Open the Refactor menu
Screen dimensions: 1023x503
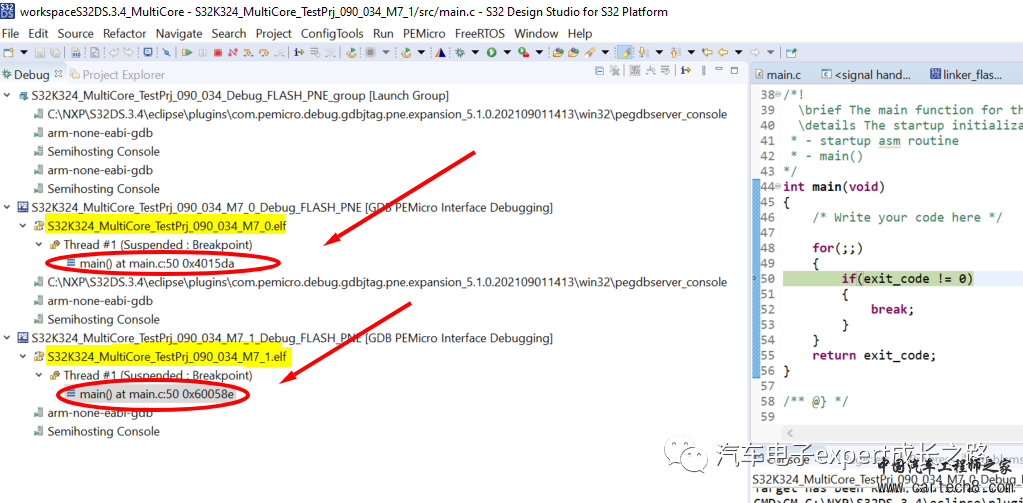125,33
